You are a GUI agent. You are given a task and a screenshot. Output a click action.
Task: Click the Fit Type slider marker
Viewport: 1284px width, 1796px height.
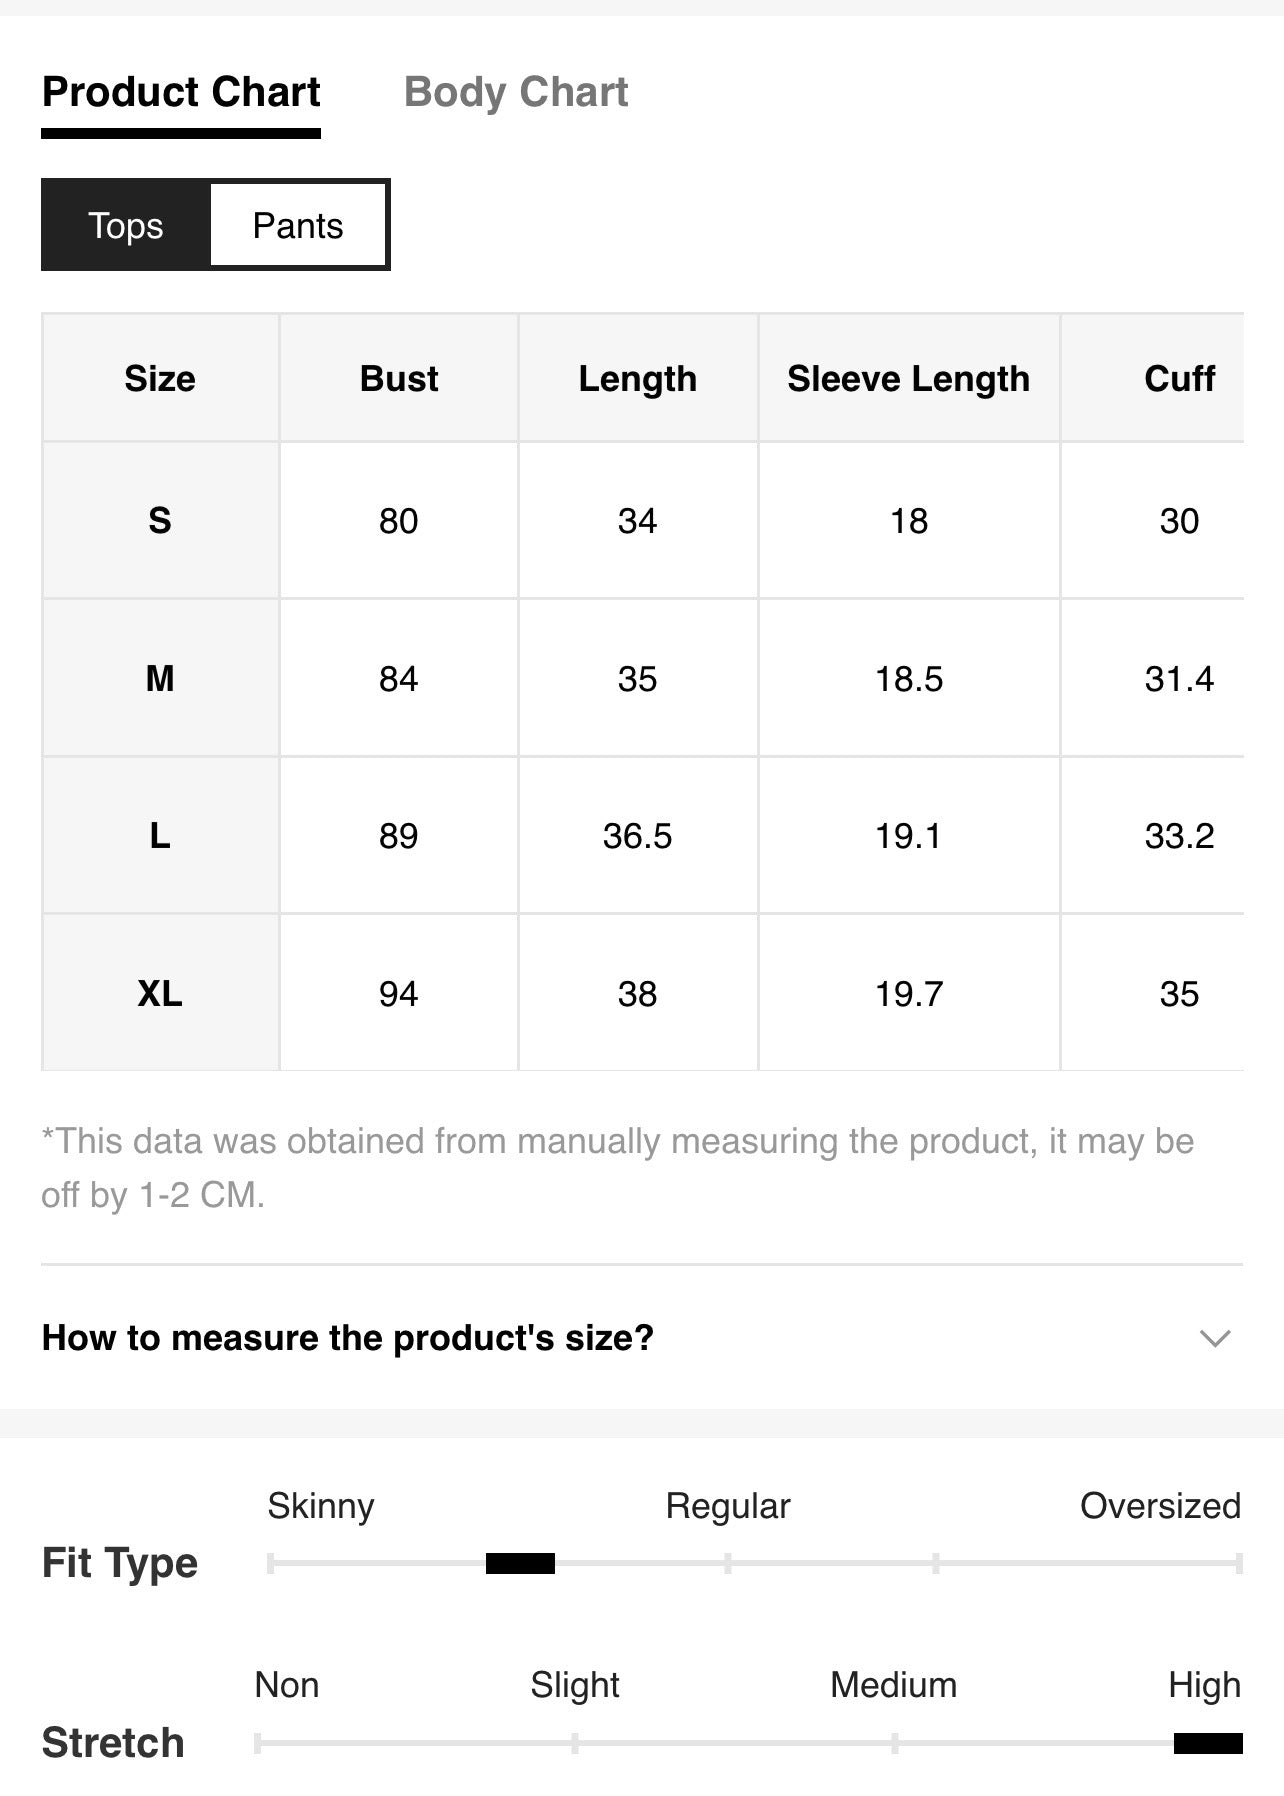click(x=520, y=1563)
